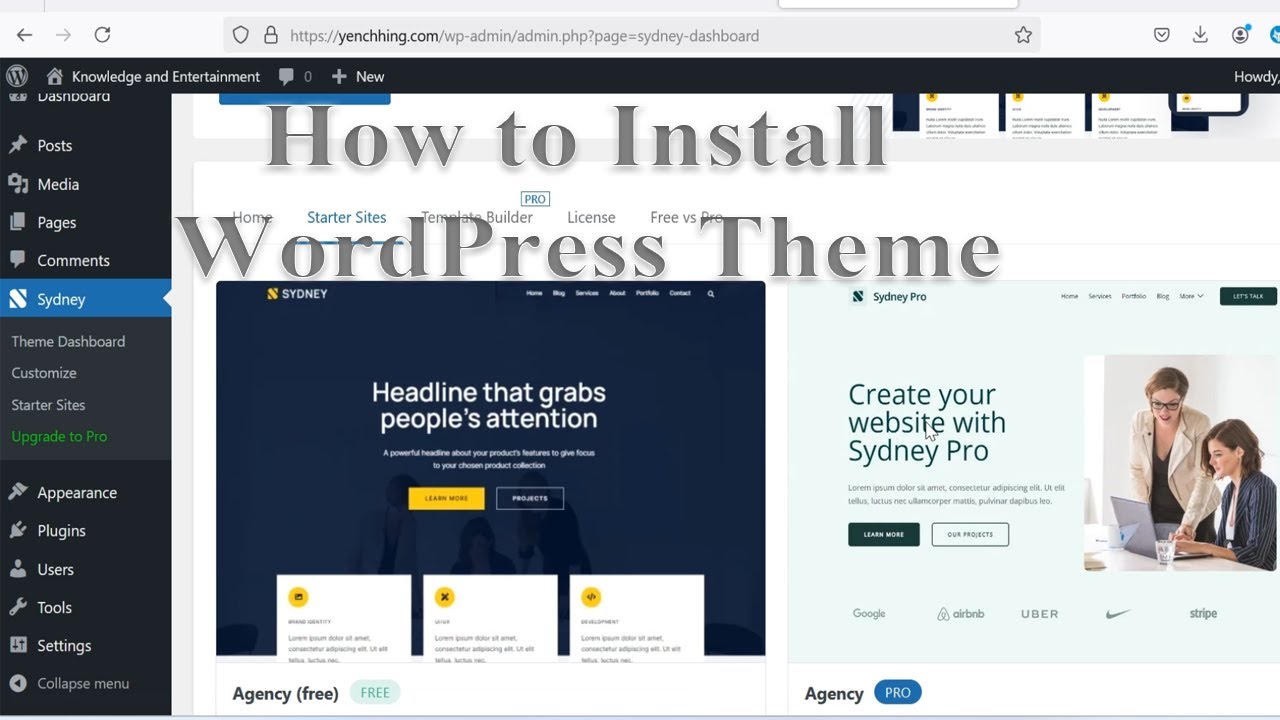
Task: Click the Projects button in Agency free preview
Action: [530, 498]
